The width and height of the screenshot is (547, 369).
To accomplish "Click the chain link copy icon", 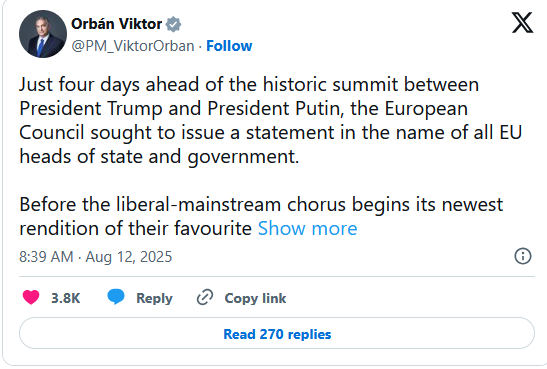I will point(205,298).
